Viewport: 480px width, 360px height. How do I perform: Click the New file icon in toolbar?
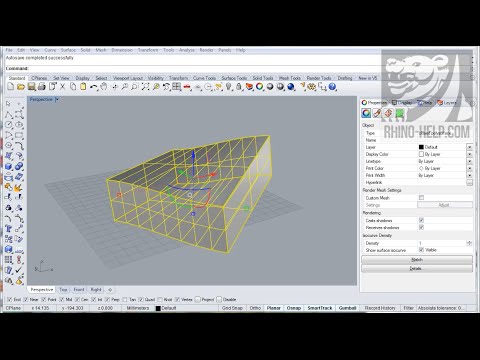[10, 87]
